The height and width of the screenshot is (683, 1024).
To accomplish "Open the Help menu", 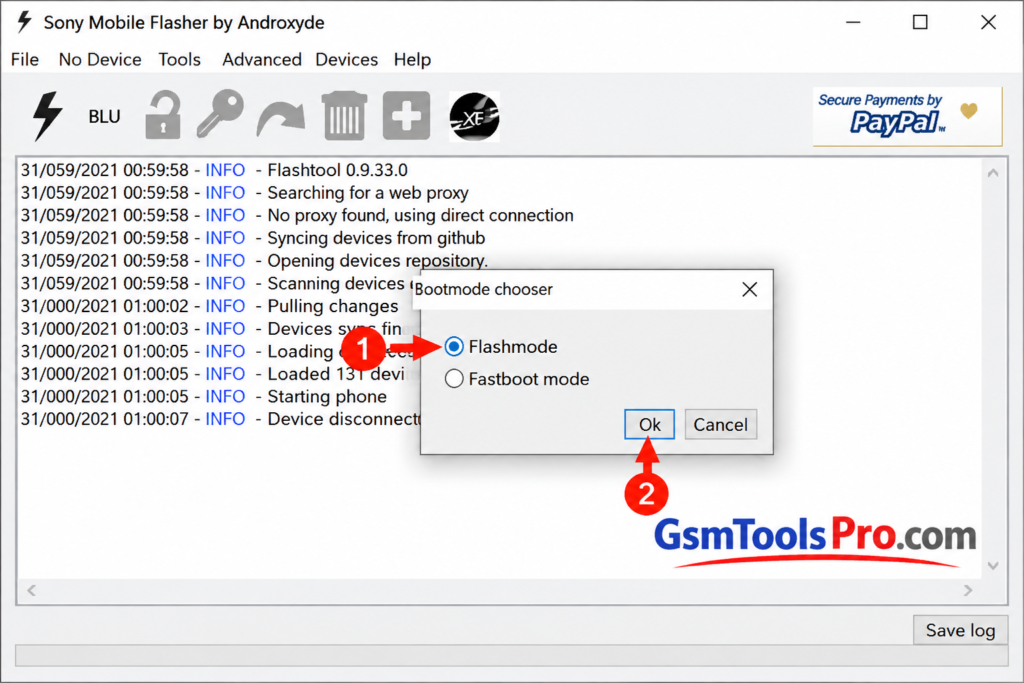I will tap(412, 59).
